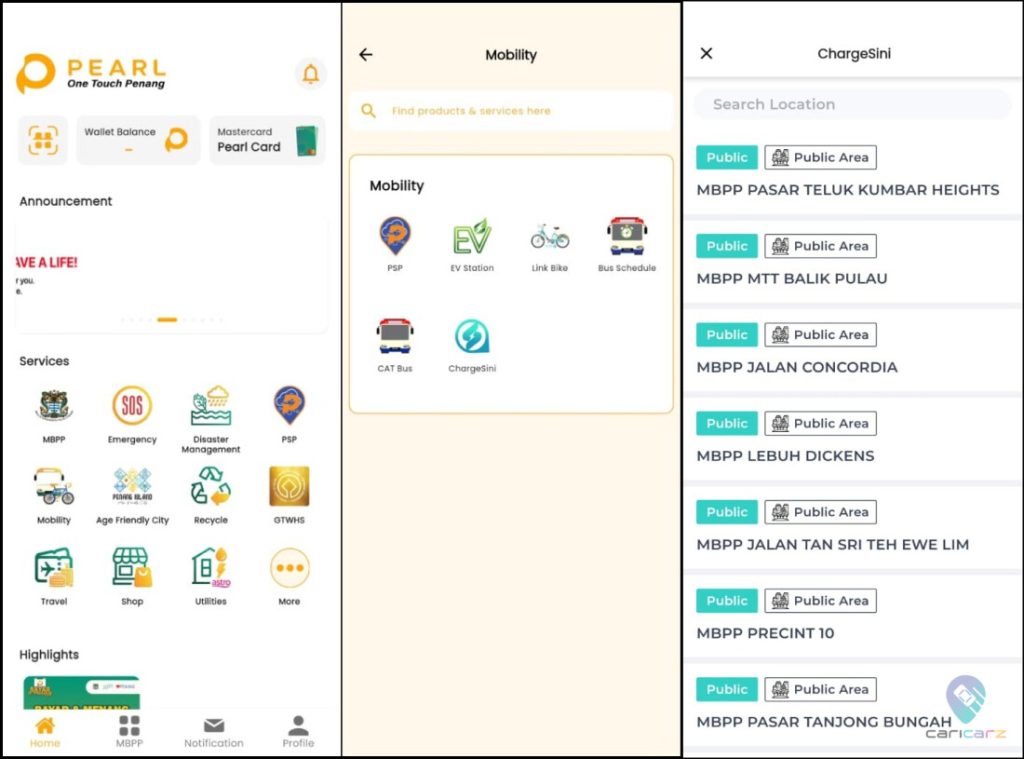
Task: Open the Highlights banner thumbnail
Action: [82, 692]
